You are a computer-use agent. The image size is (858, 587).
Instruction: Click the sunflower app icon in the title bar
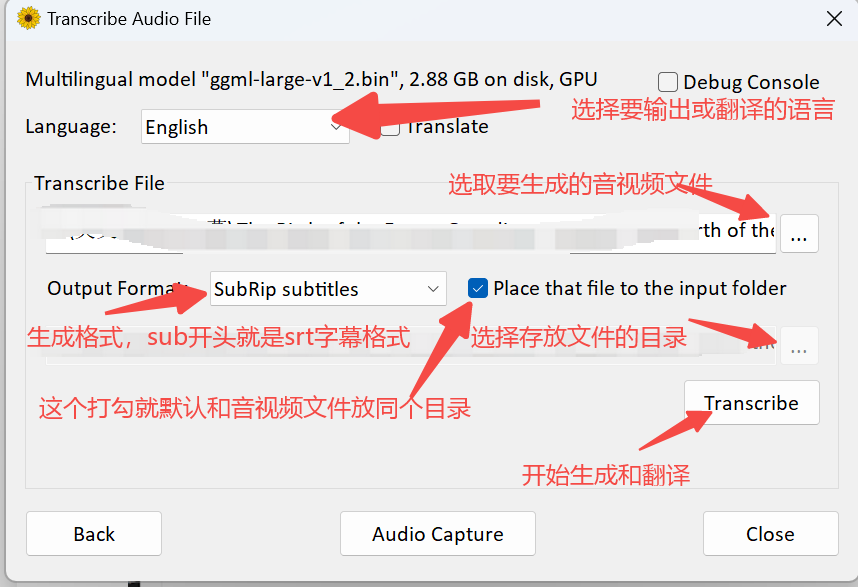pos(29,18)
